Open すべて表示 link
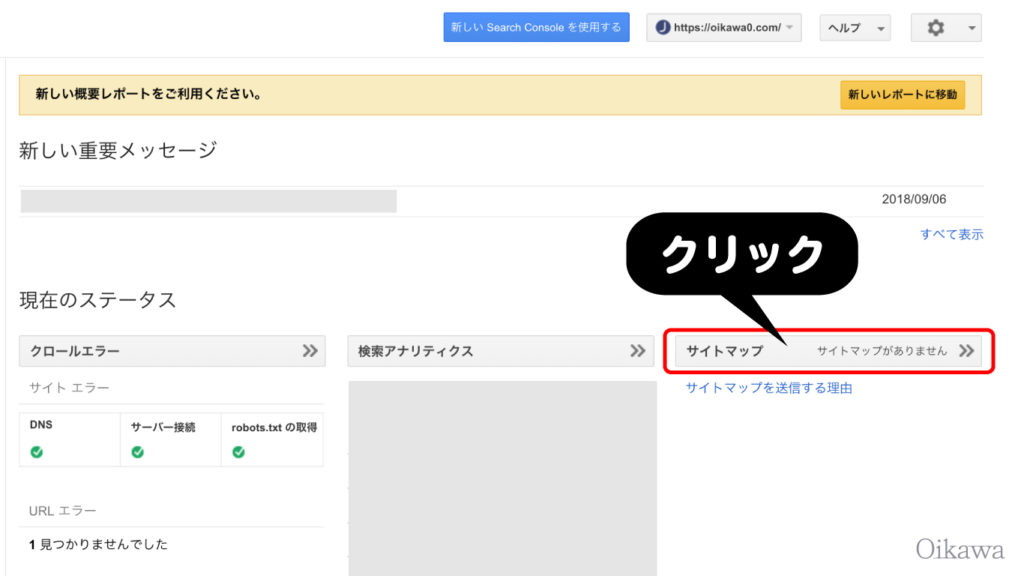Screen dimensions: 1024x576 (952, 234)
